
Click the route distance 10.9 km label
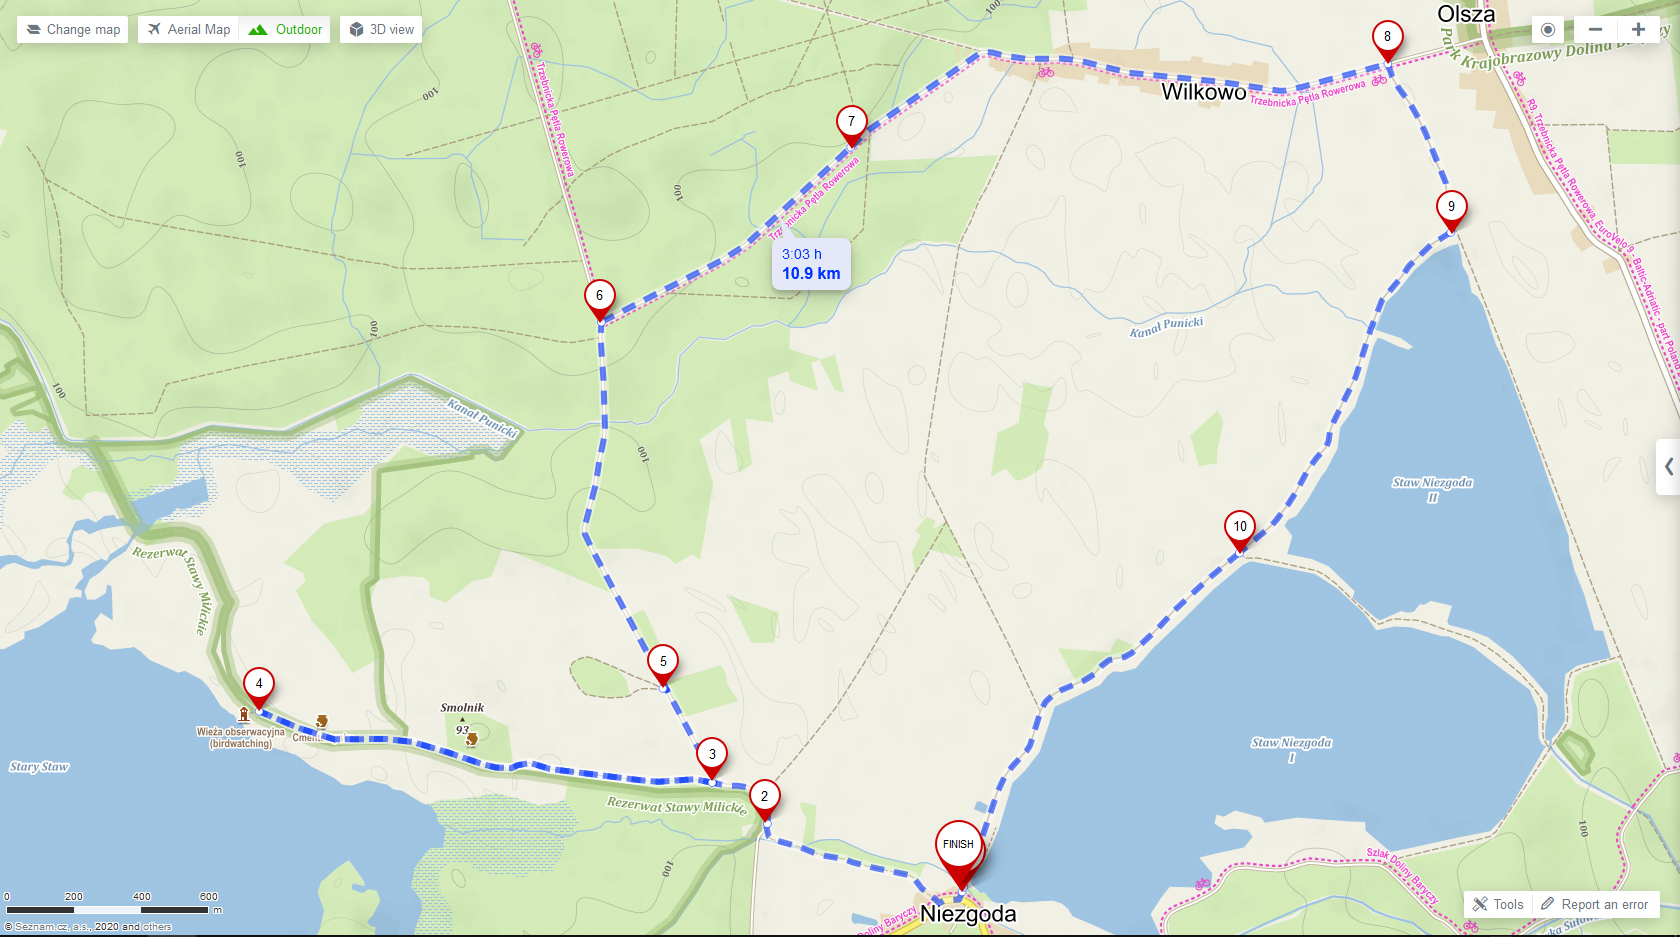[x=811, y=273]
